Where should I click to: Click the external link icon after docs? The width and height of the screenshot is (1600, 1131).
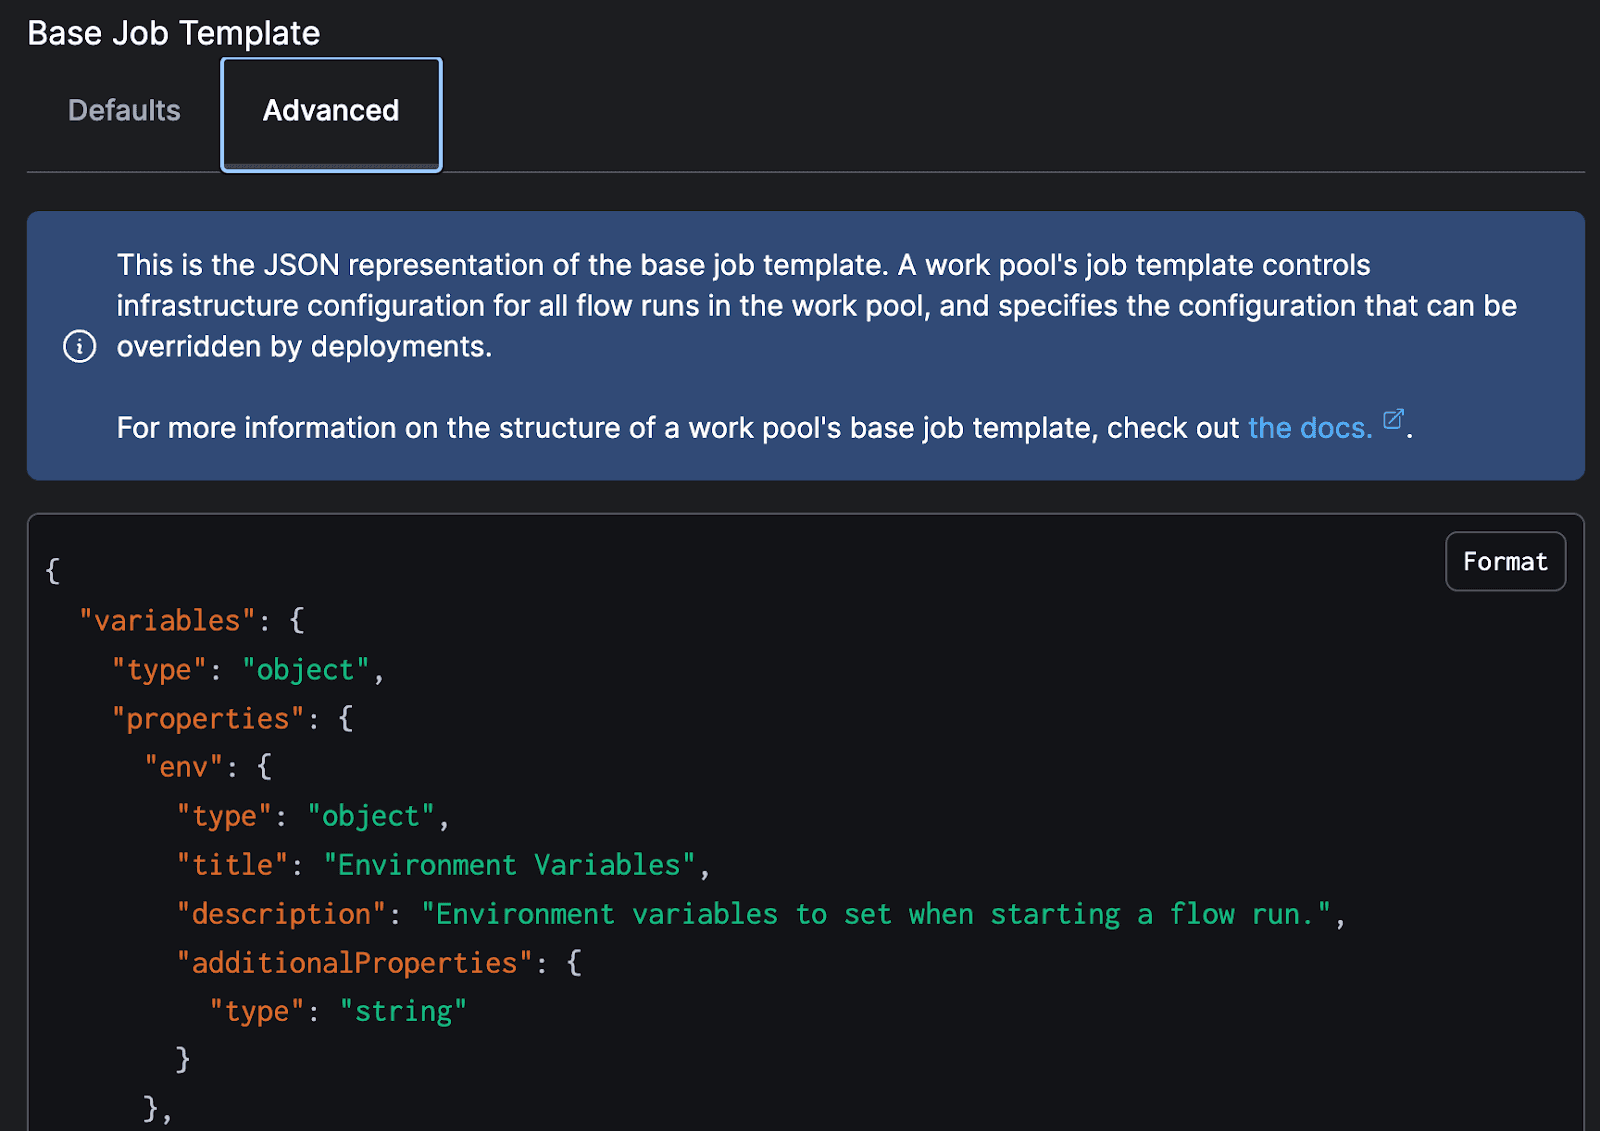pos(1393,419)
